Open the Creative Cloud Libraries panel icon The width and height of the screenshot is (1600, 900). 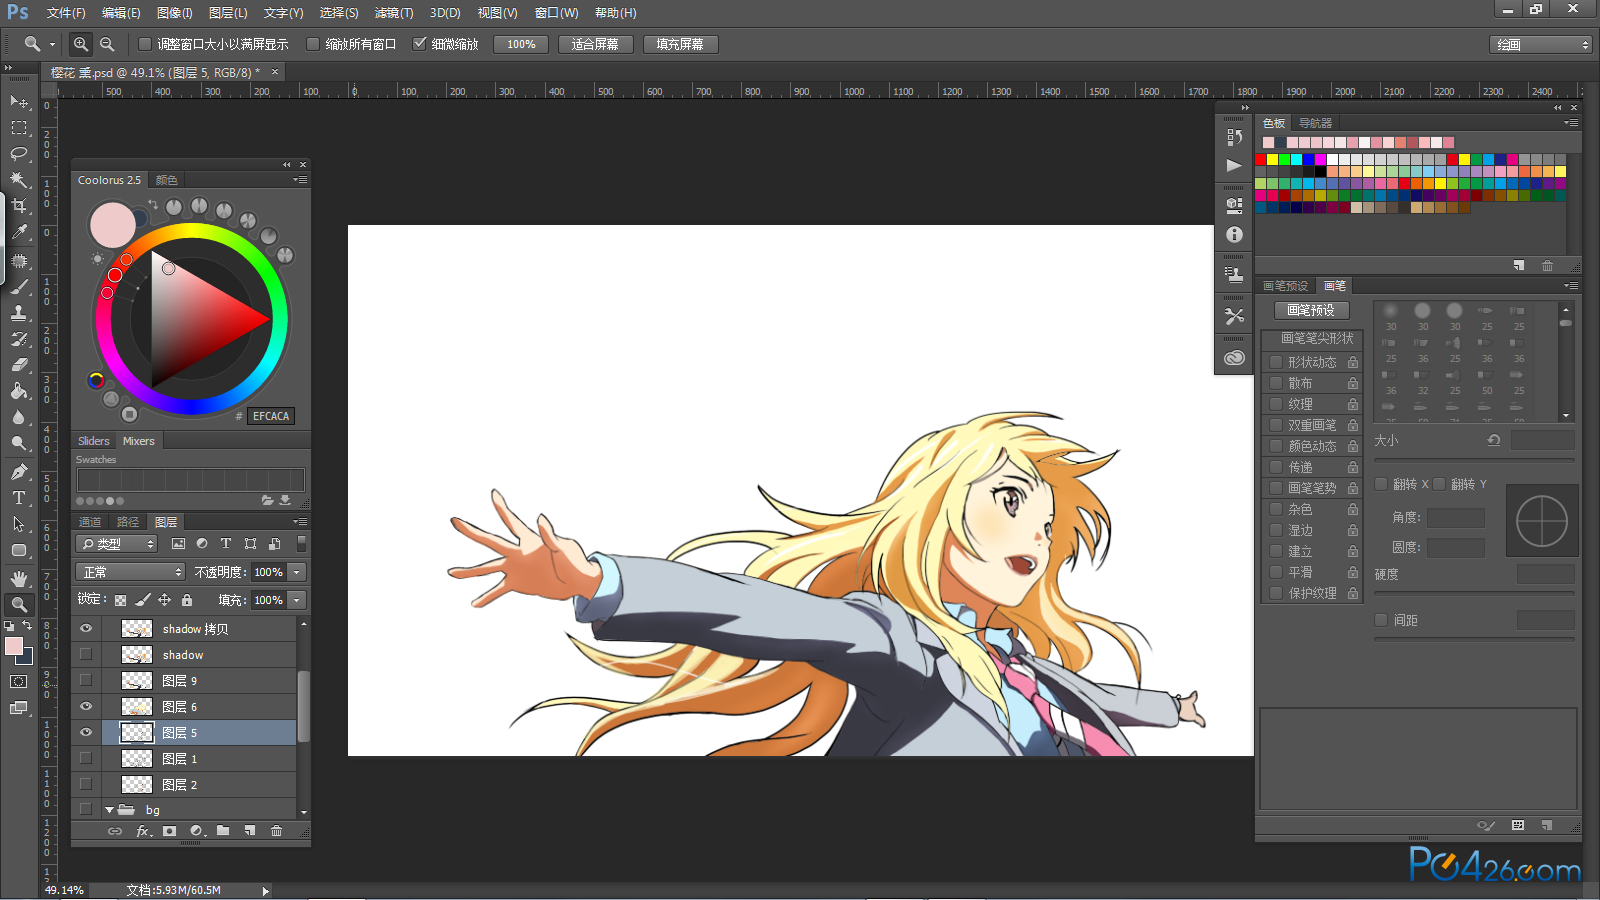click(x=1234, y=357)
